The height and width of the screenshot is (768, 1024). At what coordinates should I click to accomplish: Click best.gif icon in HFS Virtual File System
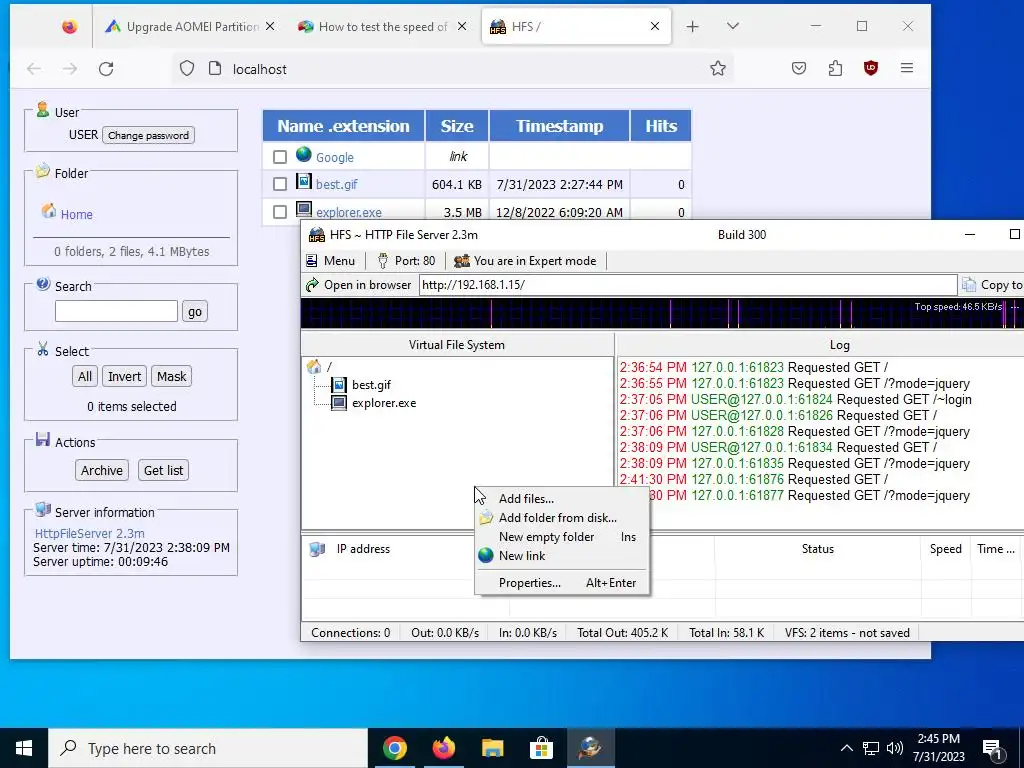339,385
